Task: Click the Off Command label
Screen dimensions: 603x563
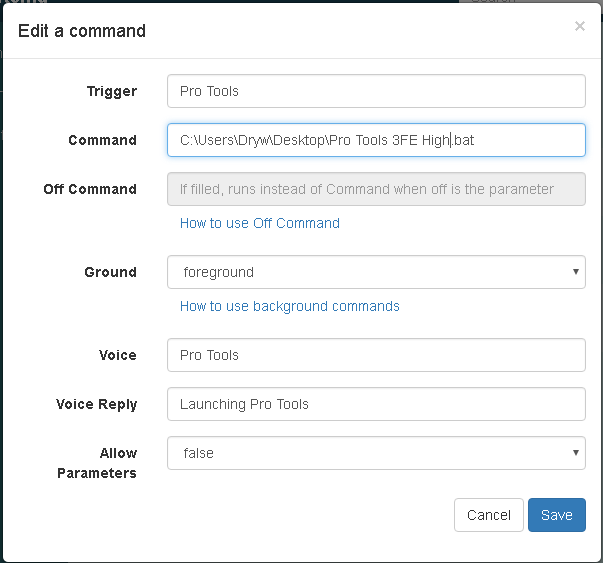Action: pos(90,189)
